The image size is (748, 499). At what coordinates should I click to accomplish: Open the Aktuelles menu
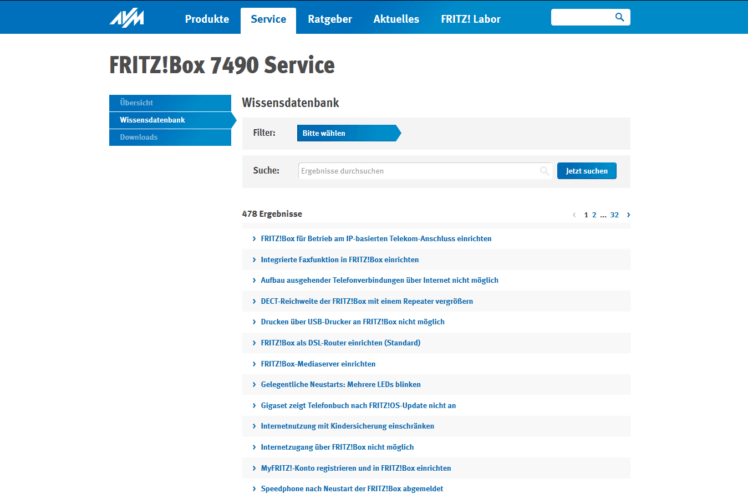pos(396,19)
